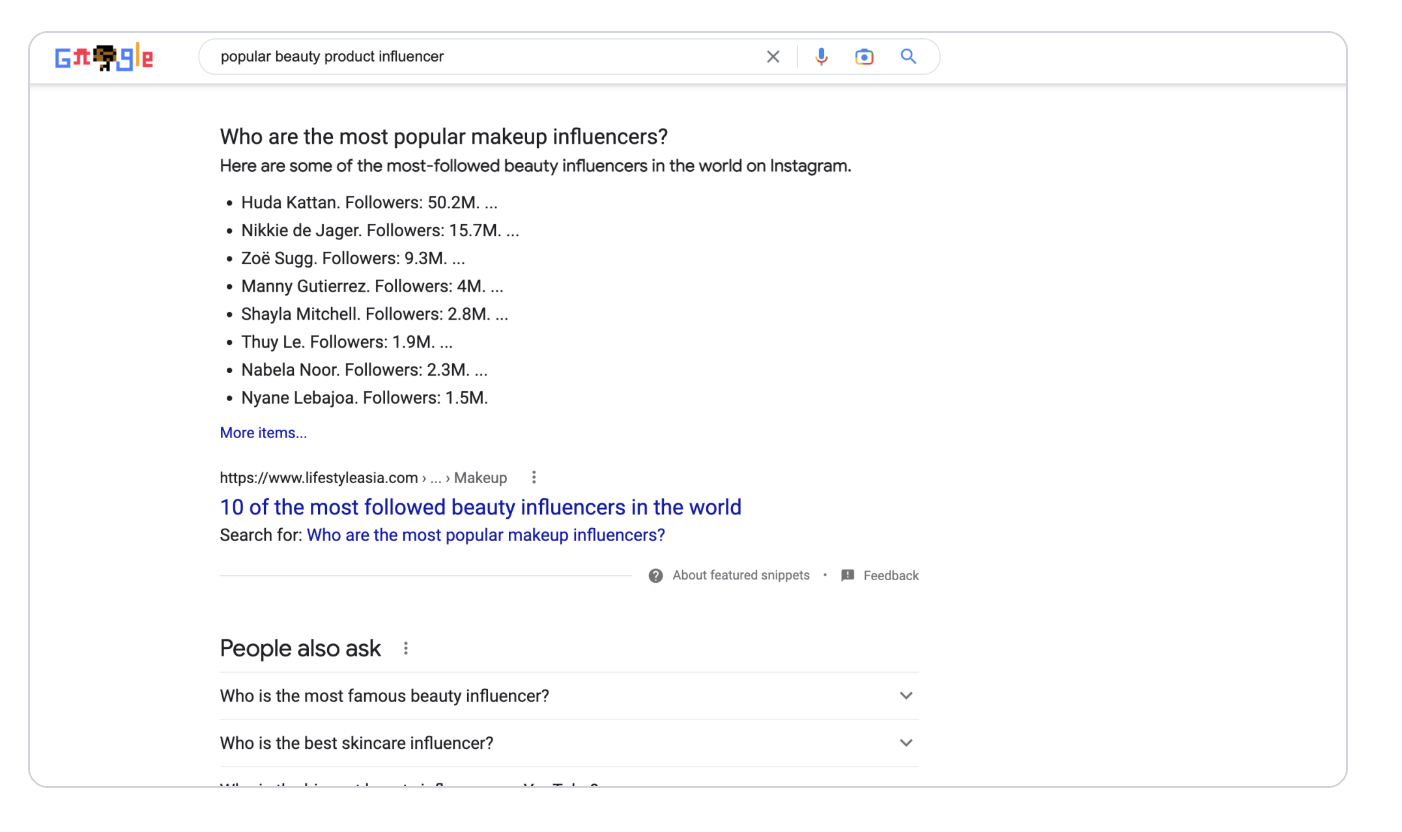Submit search with the magnifying glass icon
The width and height of the screenshot is (1402, 832).
click(908, 57)
